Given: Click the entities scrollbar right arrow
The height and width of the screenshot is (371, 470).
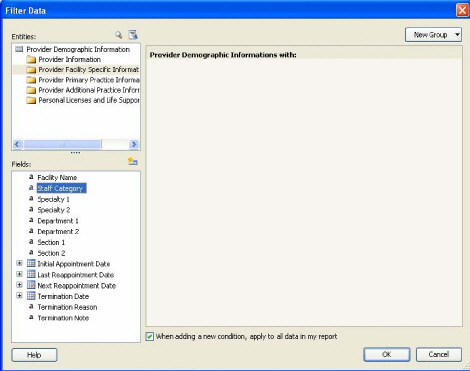Looking at the screenshot, I should [134, 144].
